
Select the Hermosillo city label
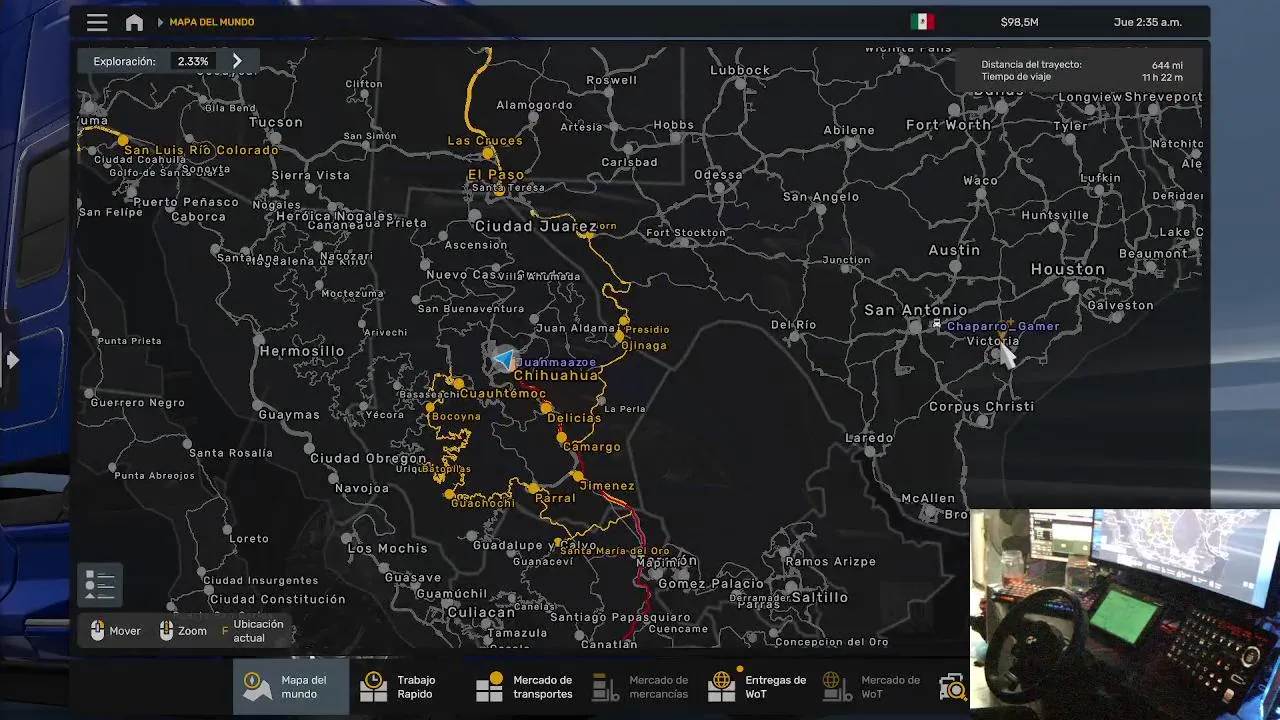click(302, 351)
